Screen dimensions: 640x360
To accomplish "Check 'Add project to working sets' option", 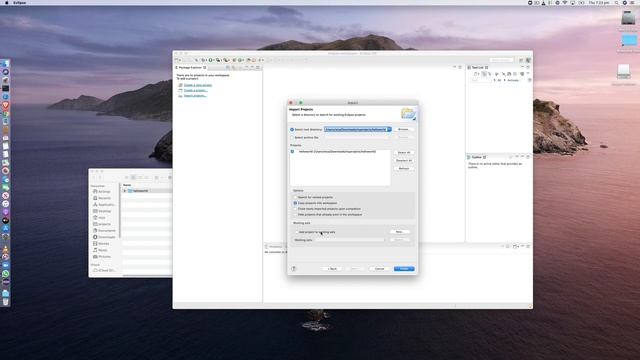I will [x=296, y=232].
